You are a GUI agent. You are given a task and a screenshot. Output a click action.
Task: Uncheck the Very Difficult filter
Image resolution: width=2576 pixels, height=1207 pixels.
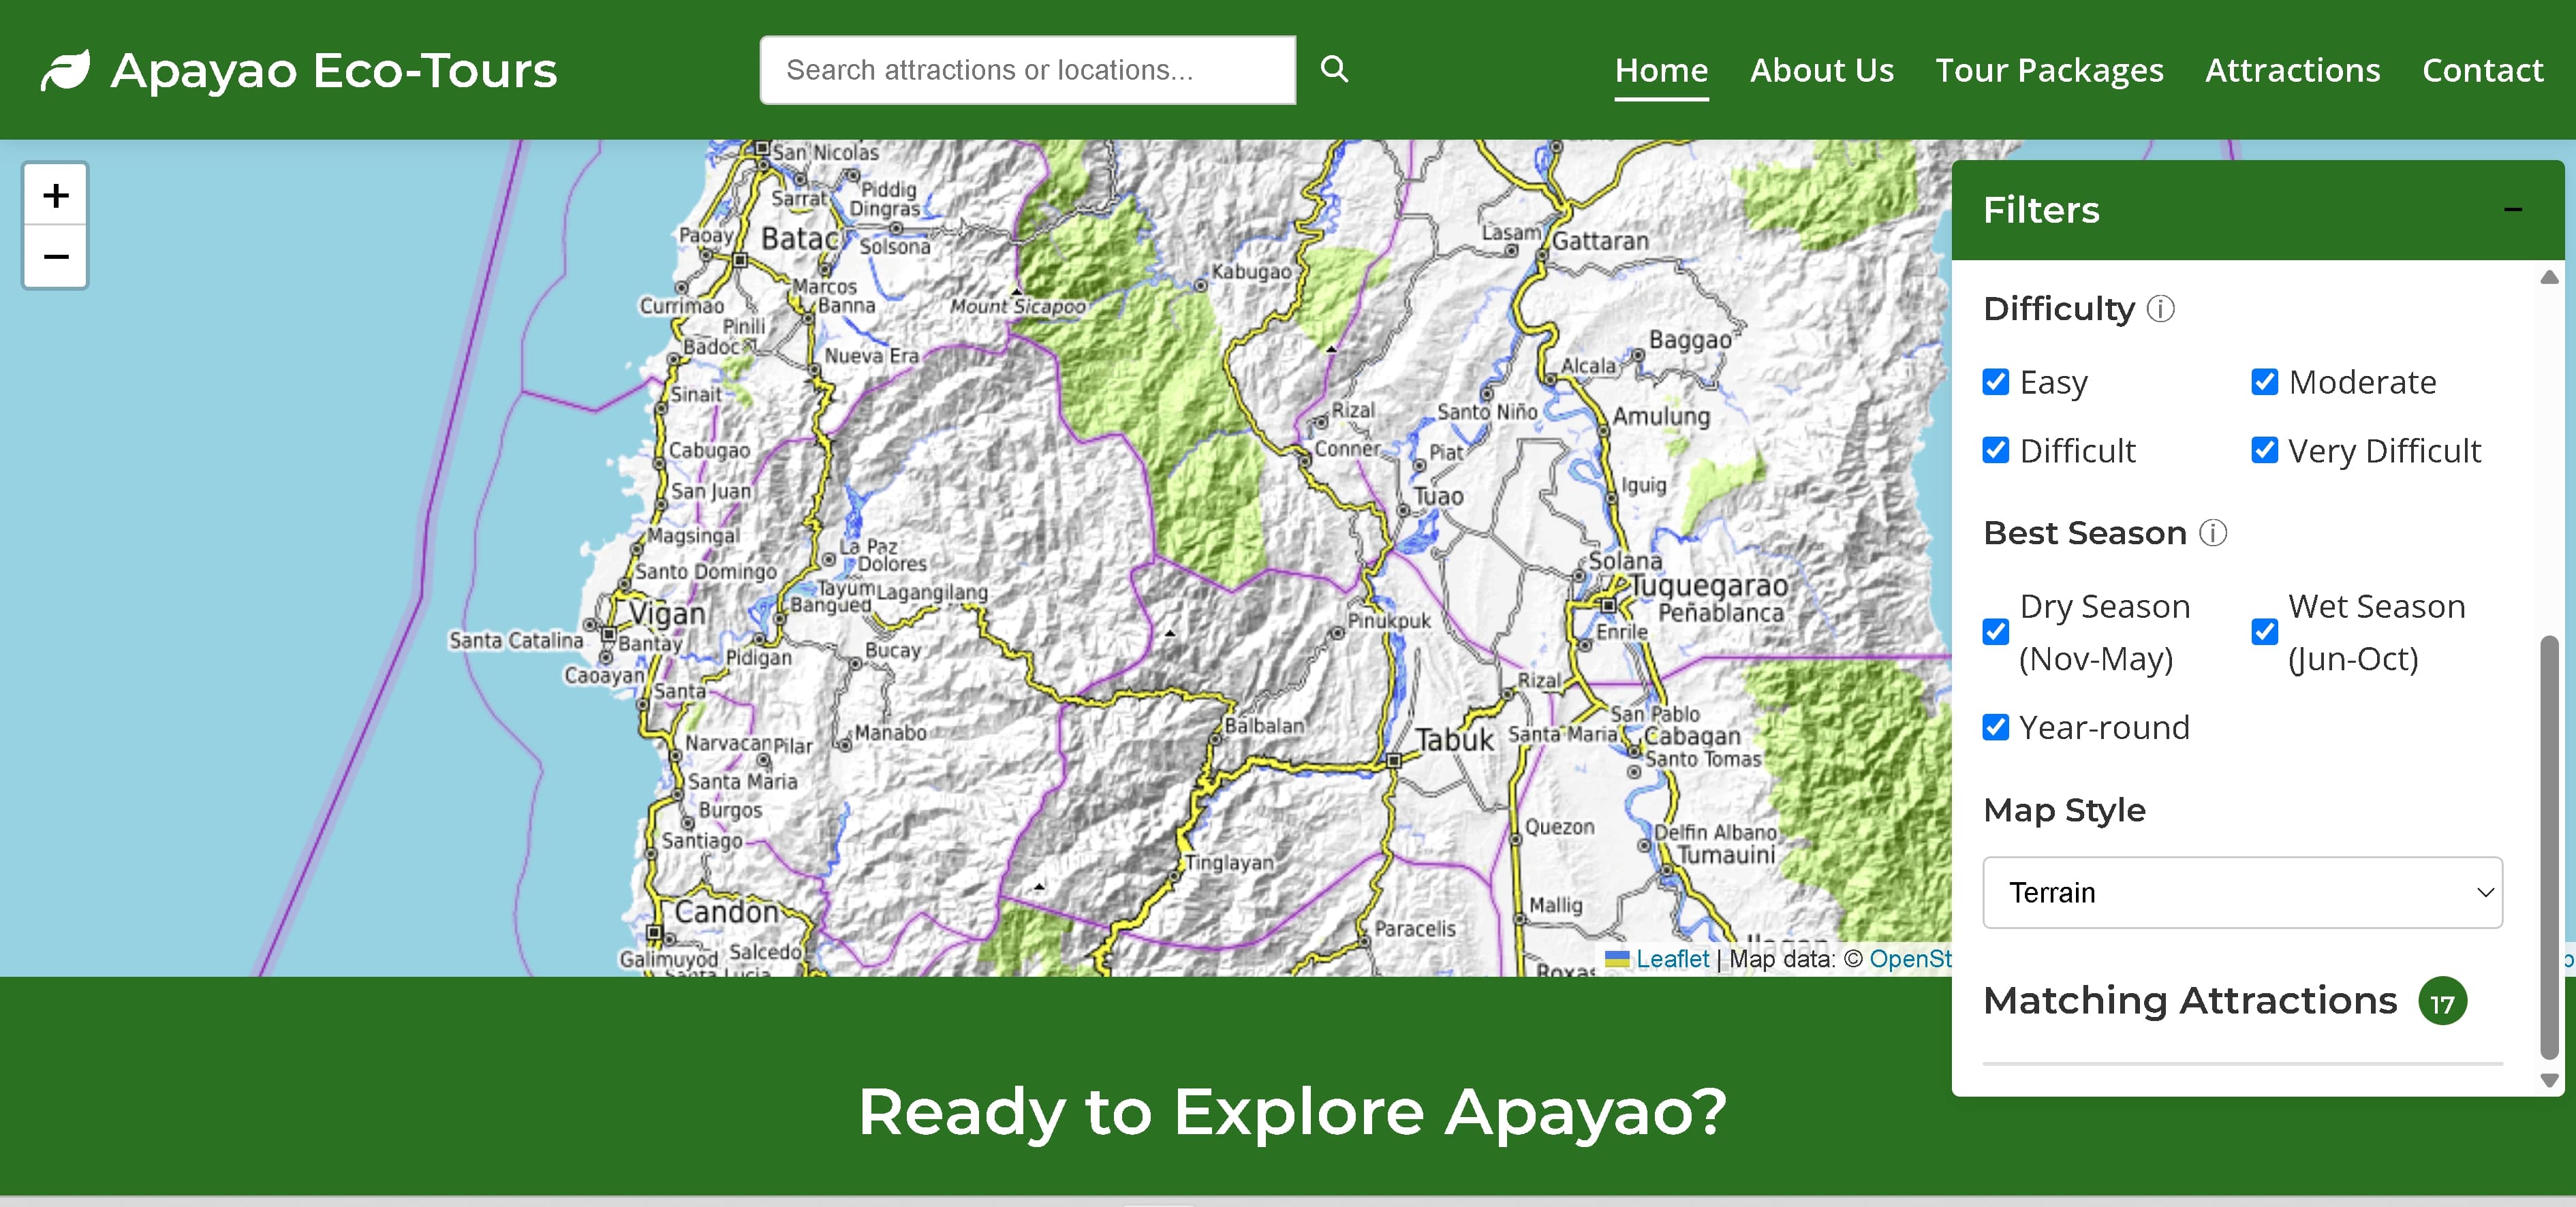(x=2264, y=451)
